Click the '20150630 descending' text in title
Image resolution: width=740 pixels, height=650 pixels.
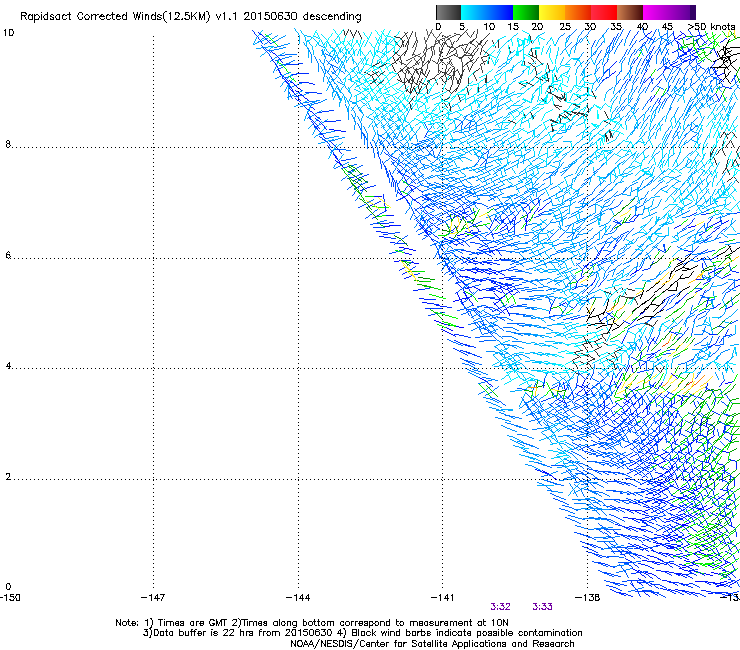tap(302, 17)
